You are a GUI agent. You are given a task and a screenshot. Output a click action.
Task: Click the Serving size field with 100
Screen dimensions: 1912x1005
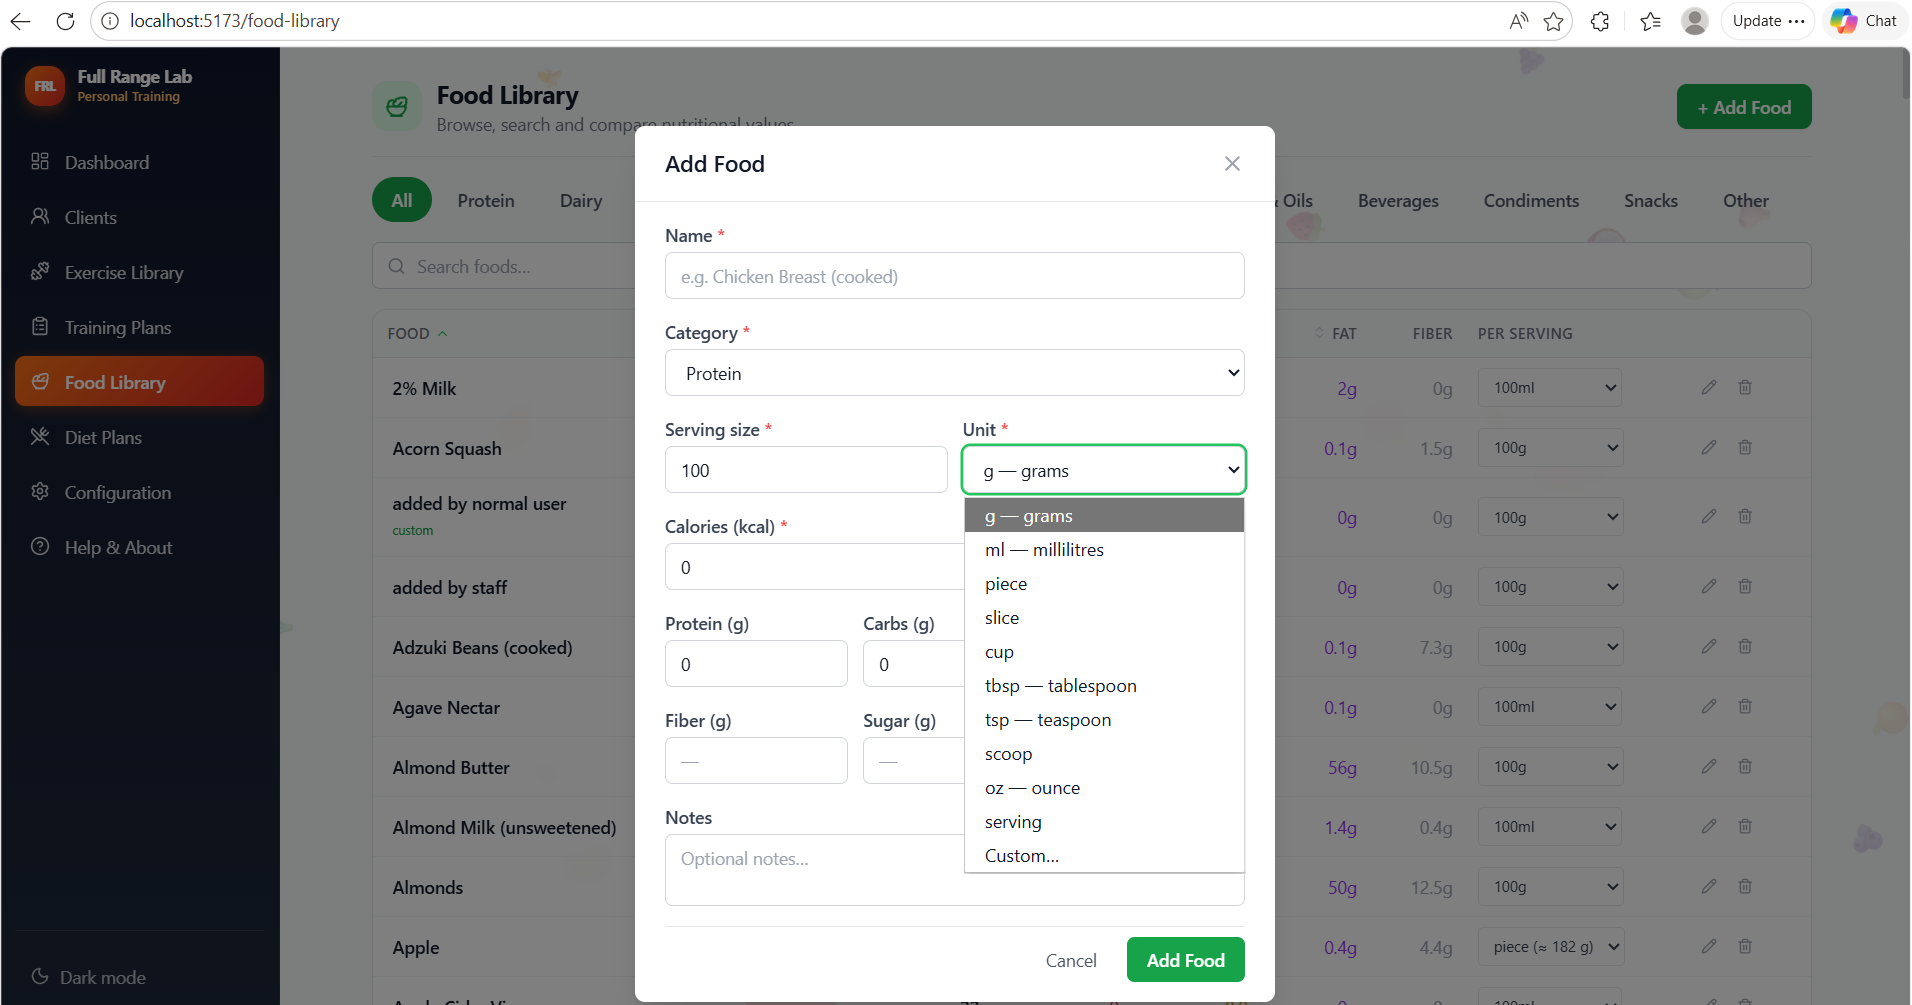[806, 470]
